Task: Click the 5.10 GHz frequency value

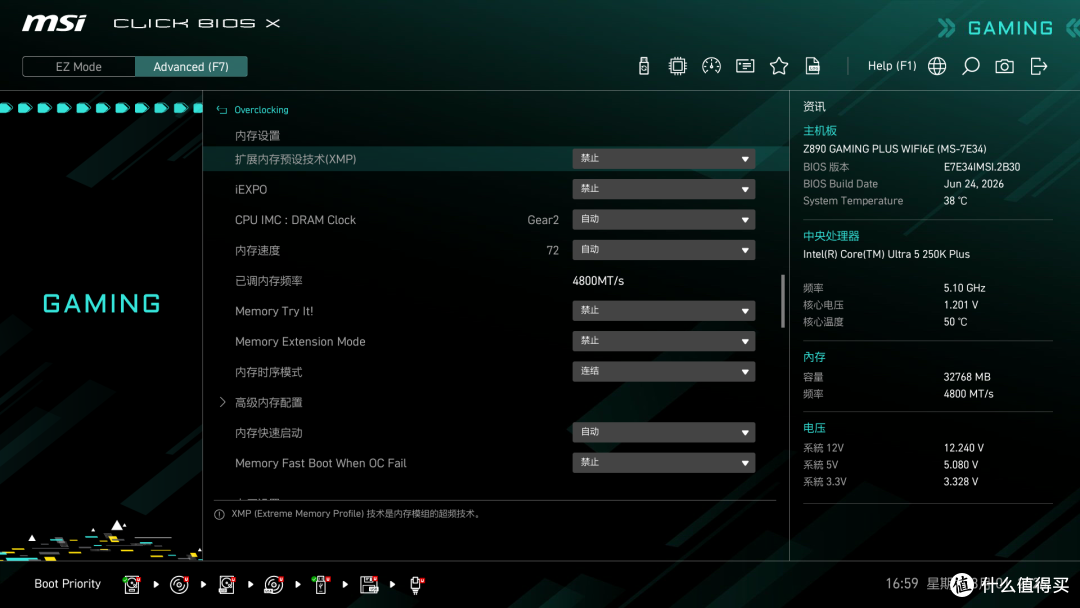Action: 964,288
